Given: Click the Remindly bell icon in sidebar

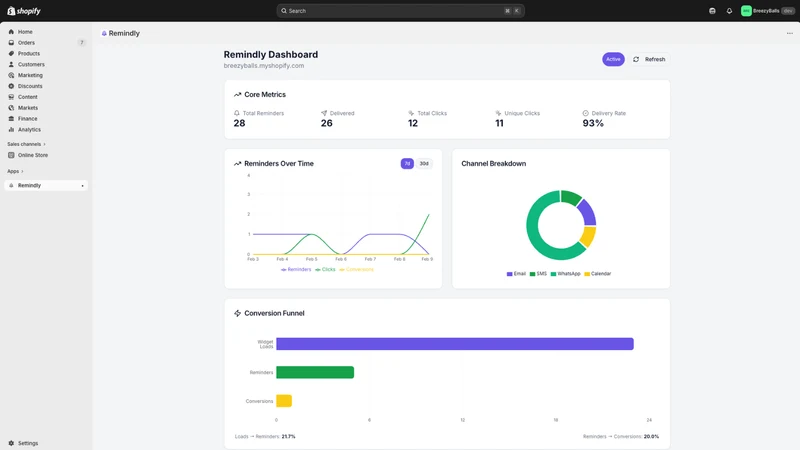Looking at the screenshot, I should pyautogui.click(x=11, y=185).
